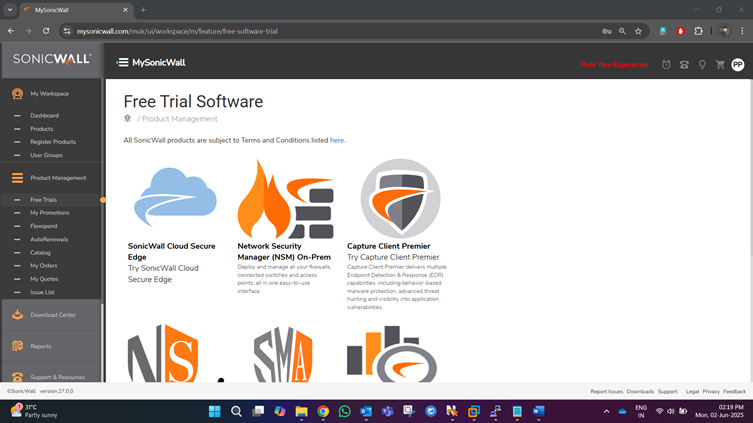Open File Explorer from taskbar
The image size is (753, 423).
[x=301, y=411]
